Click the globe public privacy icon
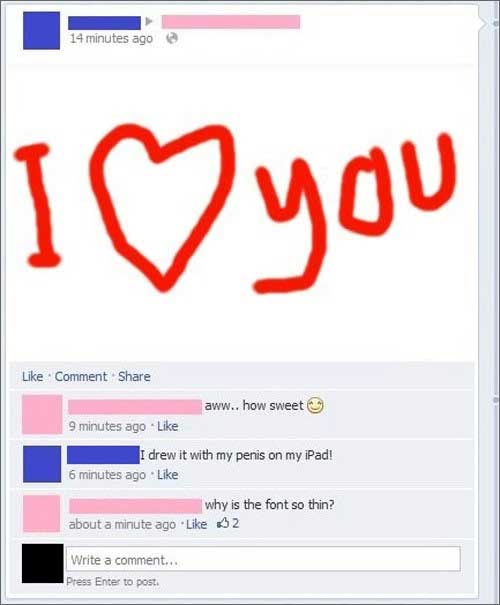This screenshot has width=500, height=605. point(172,38)
